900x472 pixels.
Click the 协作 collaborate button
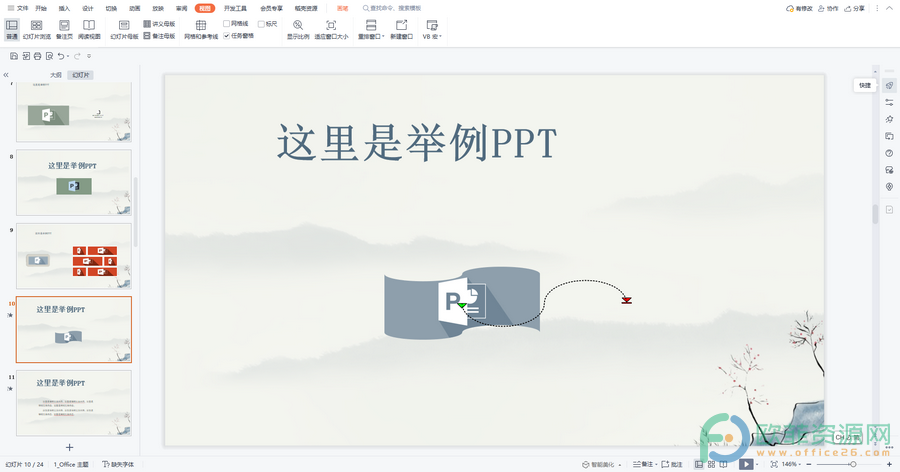coord(828,8)
